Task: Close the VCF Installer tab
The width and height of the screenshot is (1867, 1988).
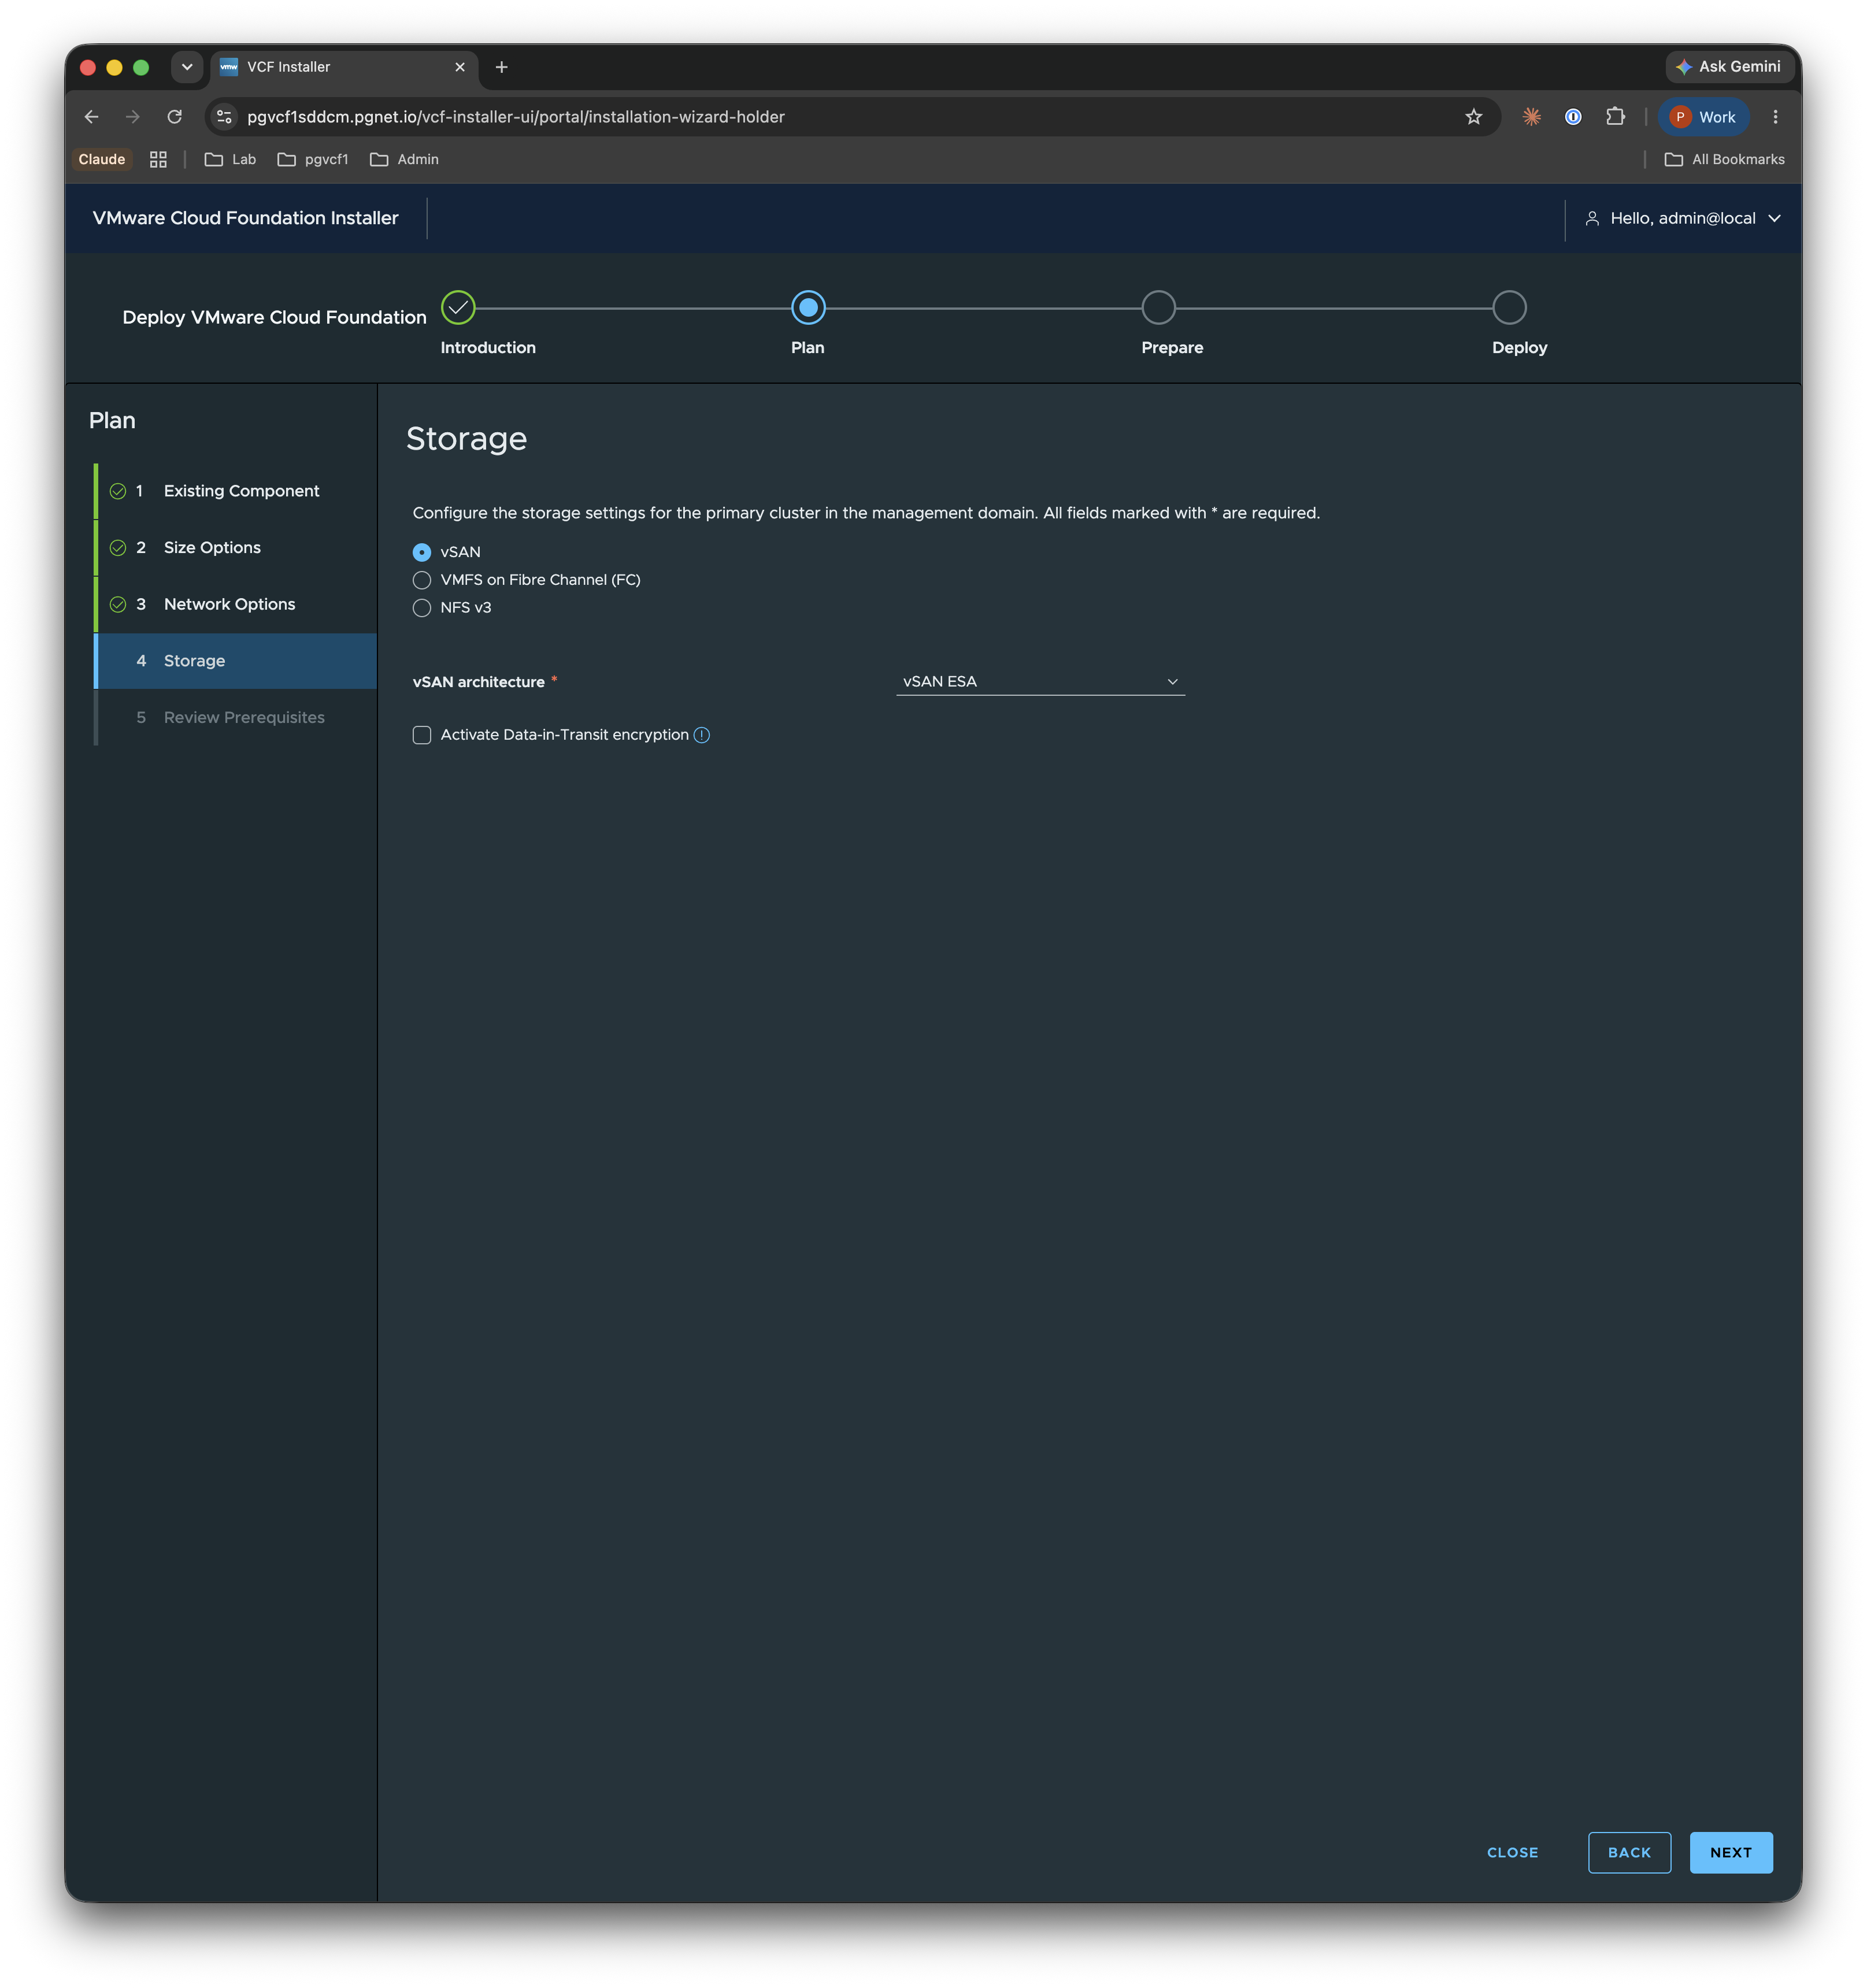Action: pos(460,67)
